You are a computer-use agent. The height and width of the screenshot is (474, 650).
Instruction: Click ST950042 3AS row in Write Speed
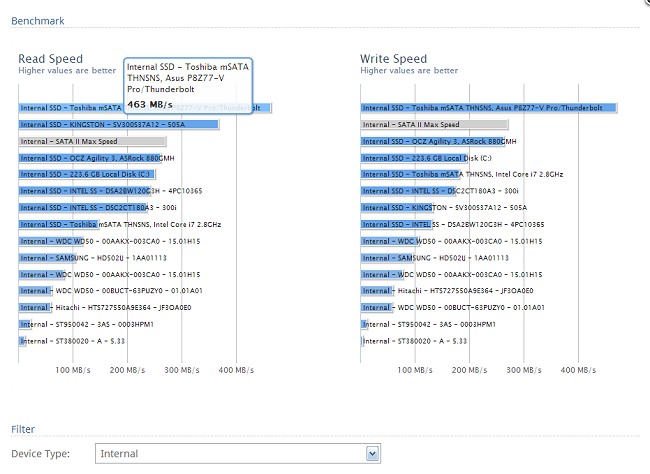point(429,324)
